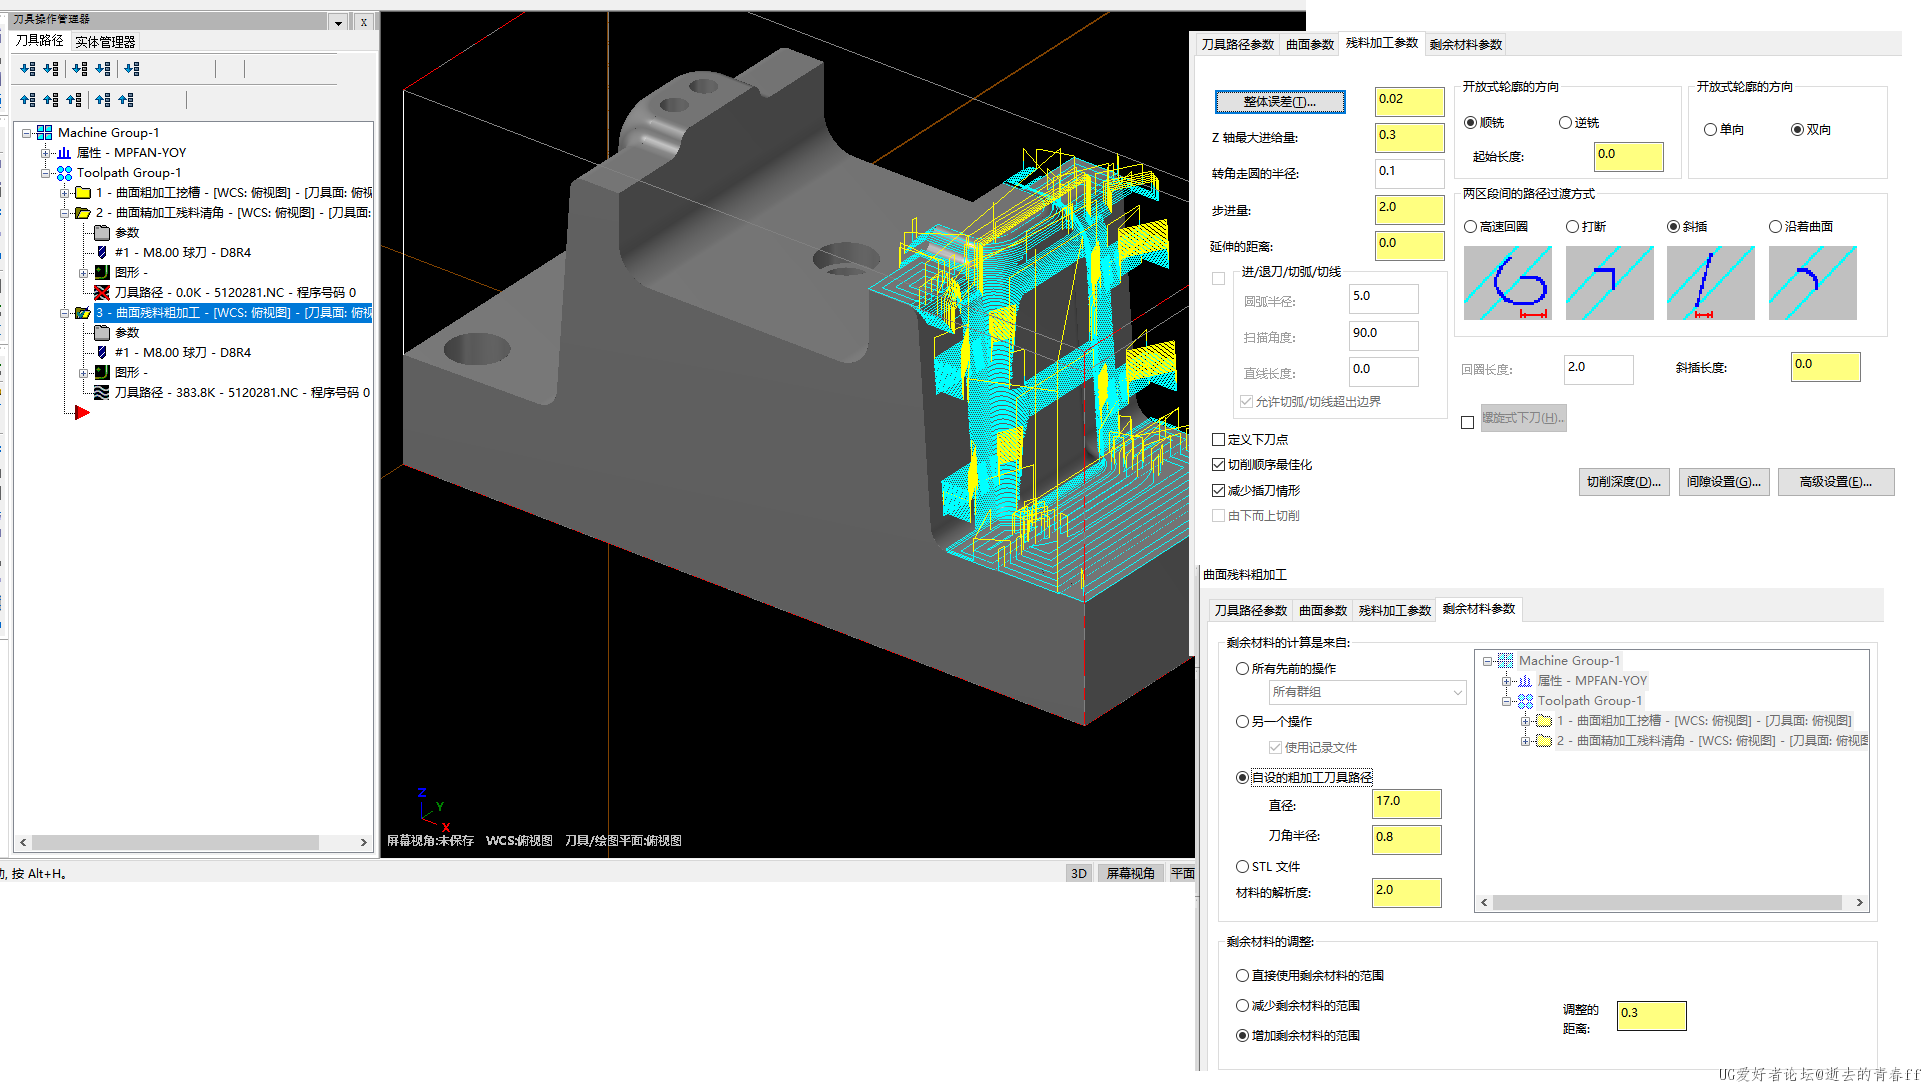Screen dimensions: 1924x1086
Task: Select the 单向 radio button
Action: (1710, 130)
